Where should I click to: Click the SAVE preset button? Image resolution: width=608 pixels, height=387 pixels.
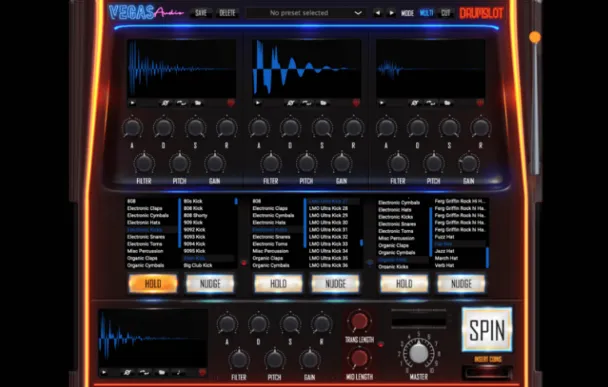tap(201, 13)
